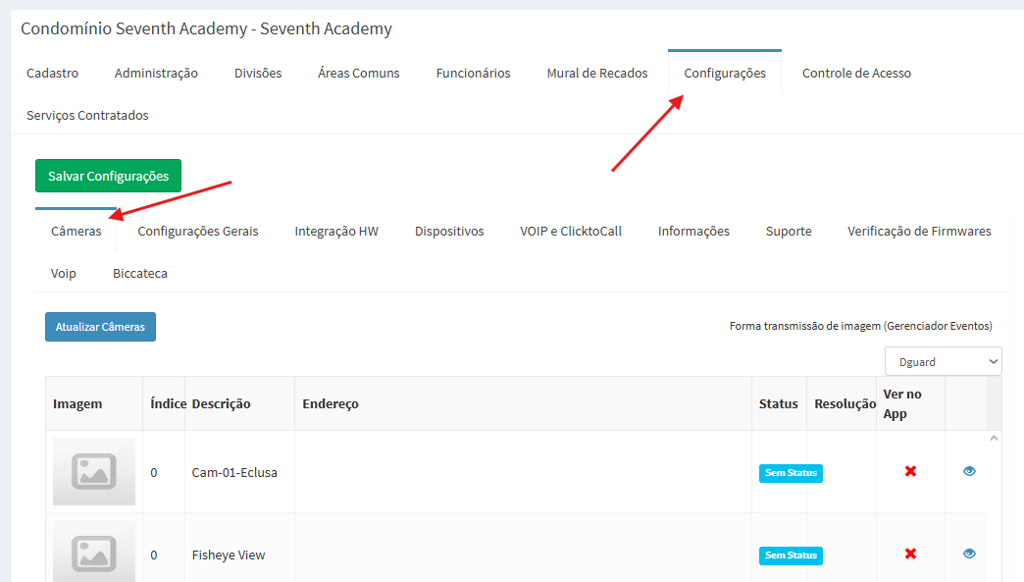
Task: Open the Integração HW sub-tab
Action: pyautogui.click(x=336, y=231)
